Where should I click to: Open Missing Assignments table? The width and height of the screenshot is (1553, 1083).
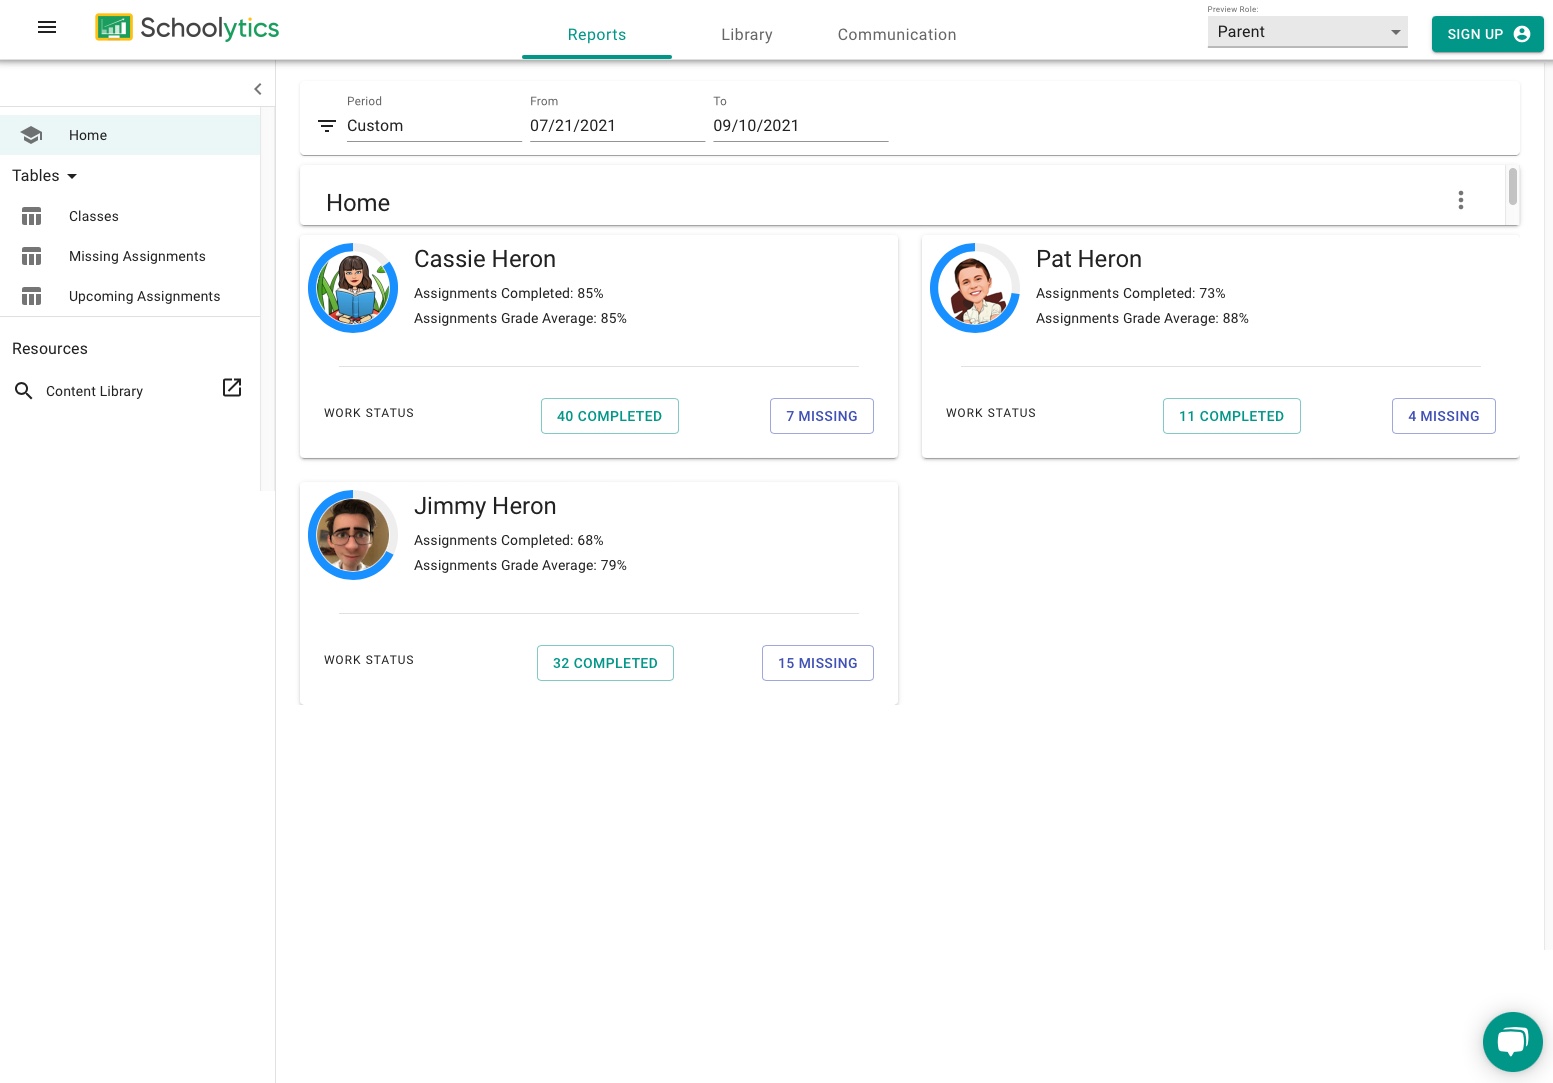(130, 257)
